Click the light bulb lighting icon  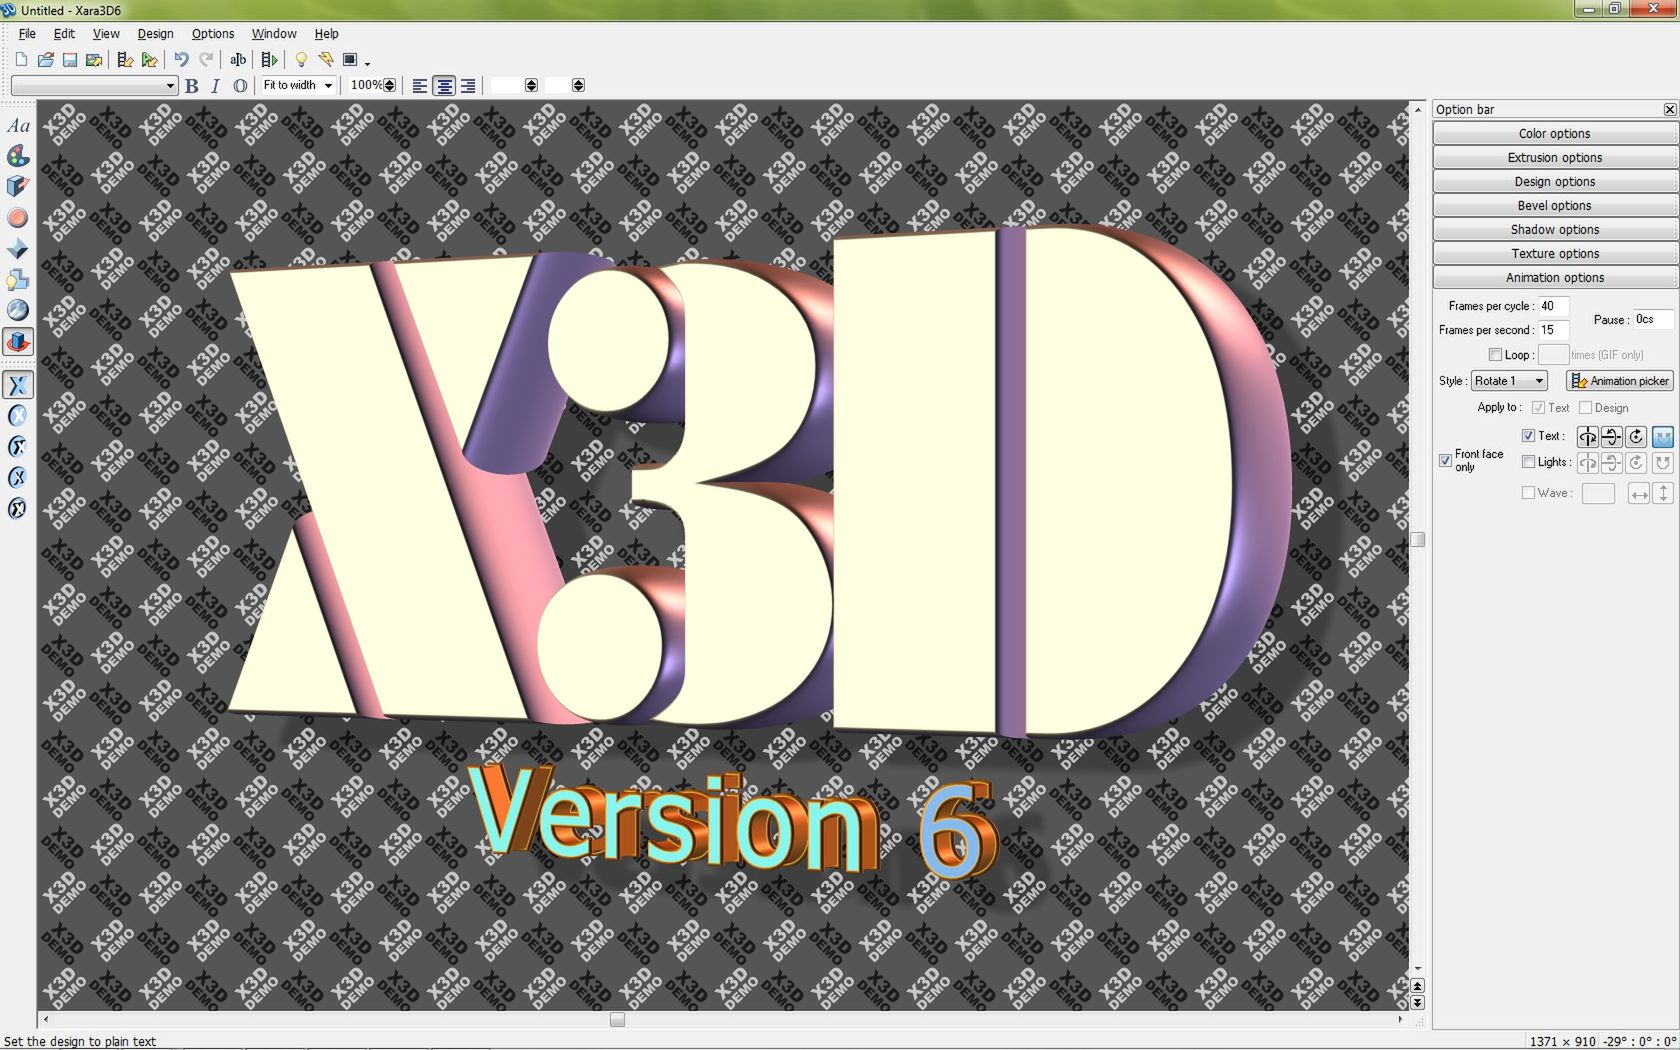pyautogui.click(x=301, y=60)
